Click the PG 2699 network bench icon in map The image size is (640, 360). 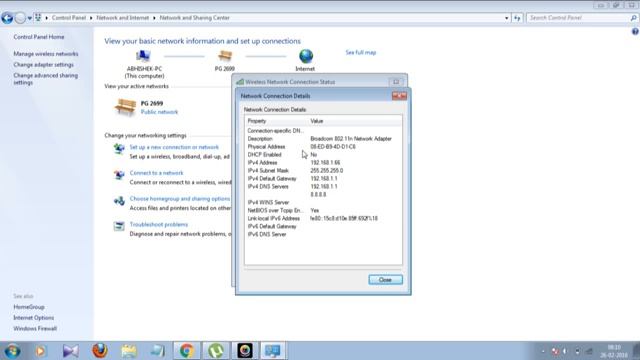pyautogui.click(x=224, y=56)
